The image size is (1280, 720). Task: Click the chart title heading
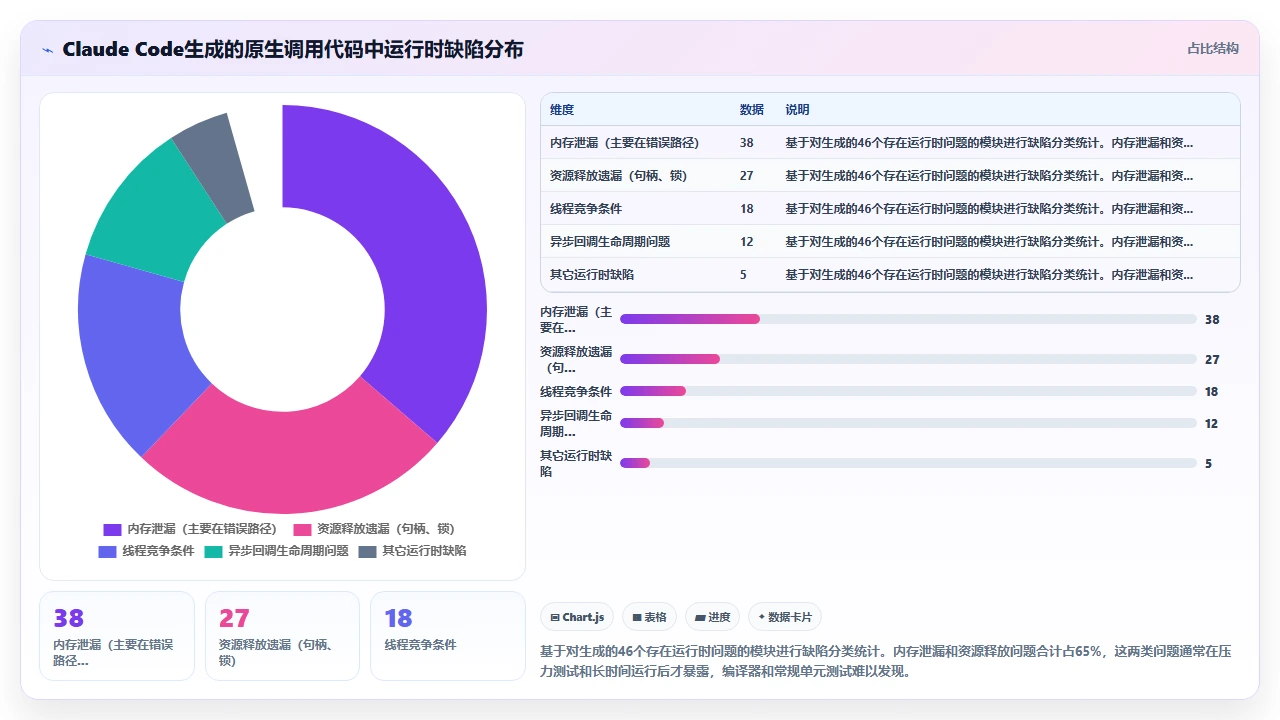tap(292, 49)
